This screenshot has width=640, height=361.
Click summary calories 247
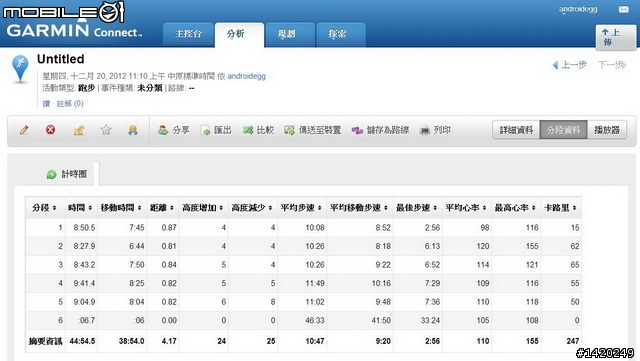(573, 341)
